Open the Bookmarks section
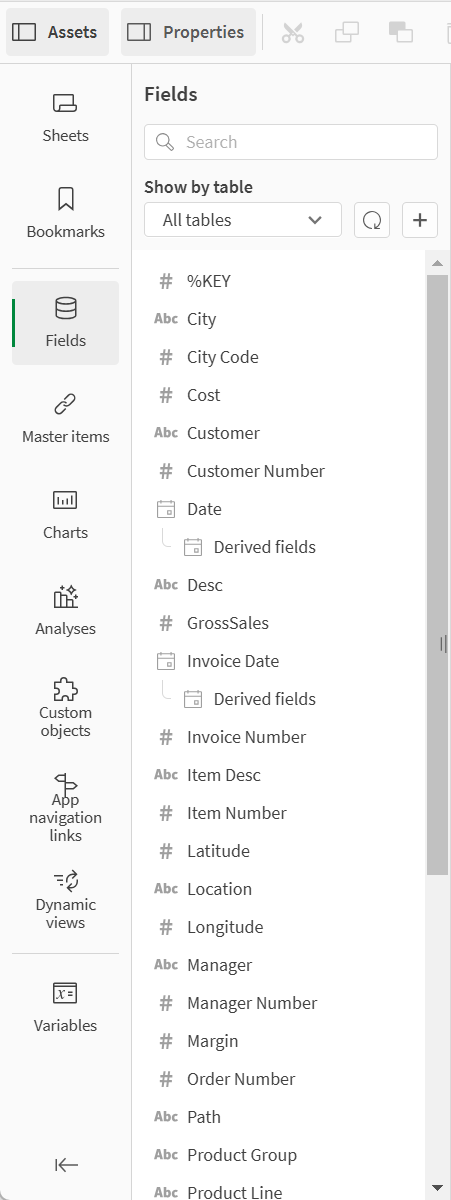 click(65, 213)
